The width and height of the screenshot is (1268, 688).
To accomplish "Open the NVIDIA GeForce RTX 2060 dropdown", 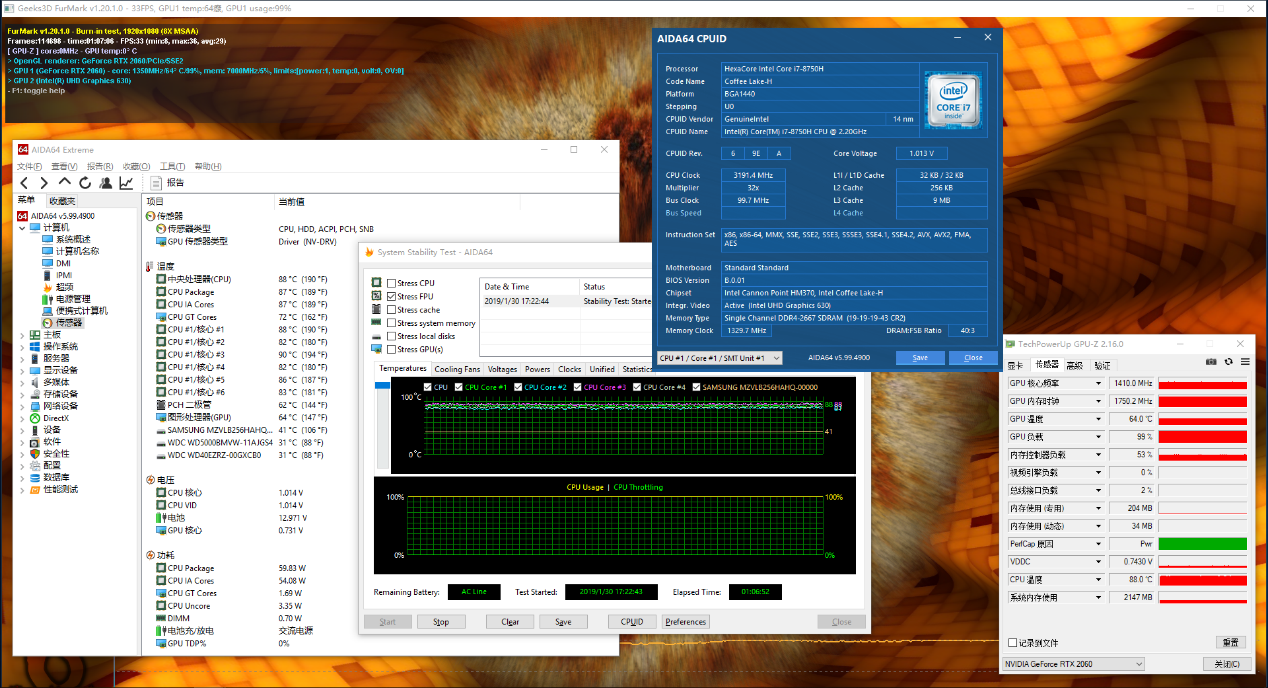I will [x=1074, y=664].
